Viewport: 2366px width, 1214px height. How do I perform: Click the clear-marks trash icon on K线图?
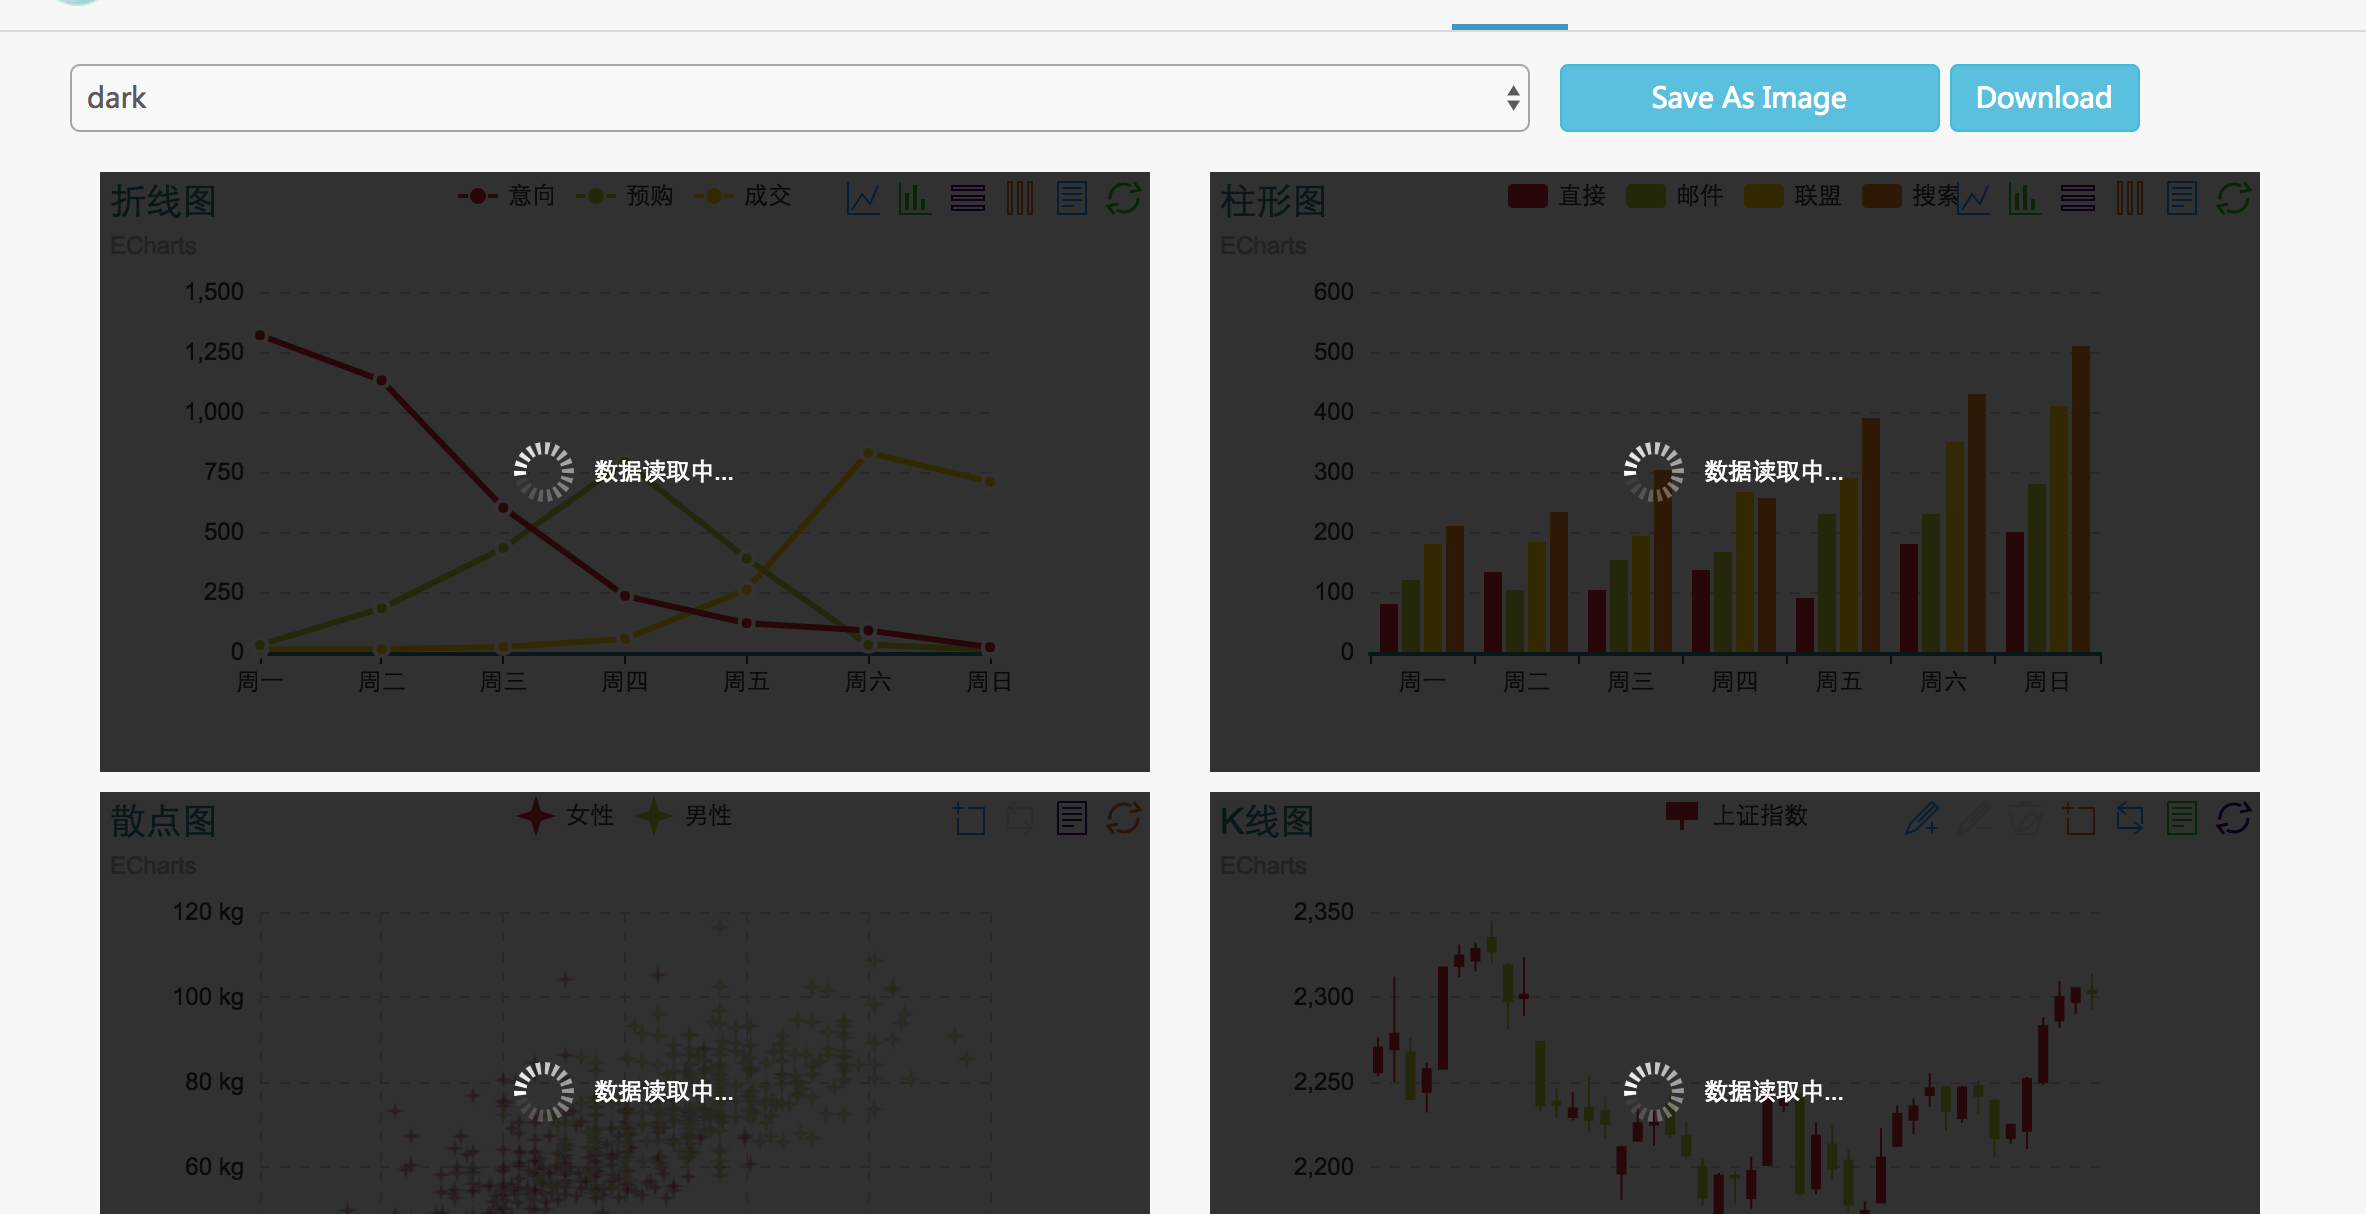2026,818
